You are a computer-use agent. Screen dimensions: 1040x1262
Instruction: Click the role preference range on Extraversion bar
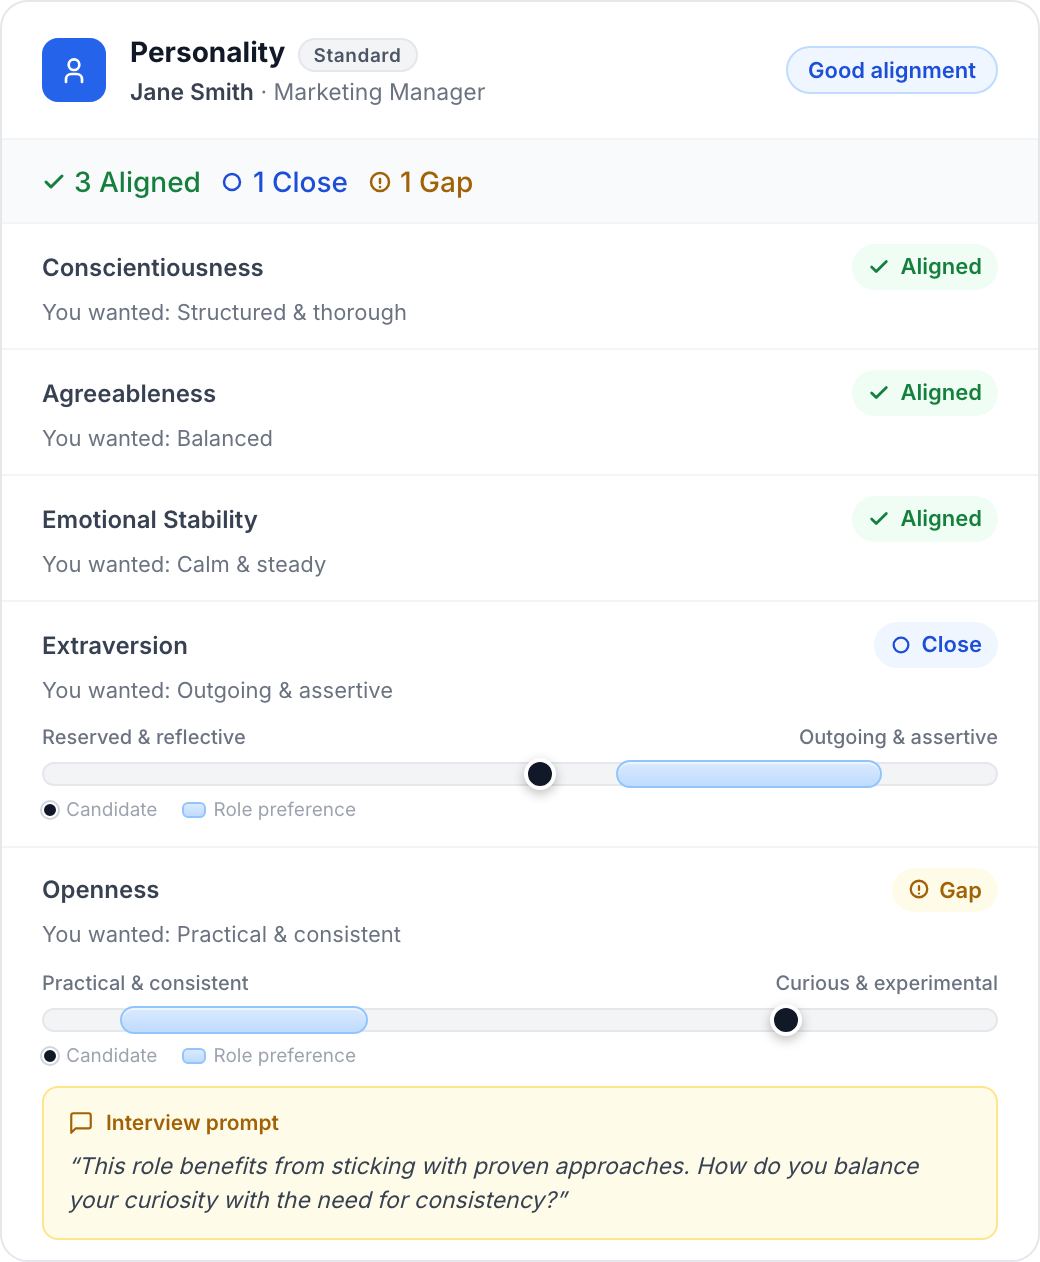[749, 774]
